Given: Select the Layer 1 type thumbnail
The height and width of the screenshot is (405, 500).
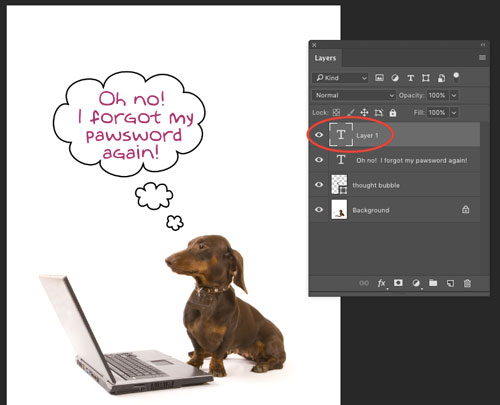Looking at the screenshot, I should [341, 135].
